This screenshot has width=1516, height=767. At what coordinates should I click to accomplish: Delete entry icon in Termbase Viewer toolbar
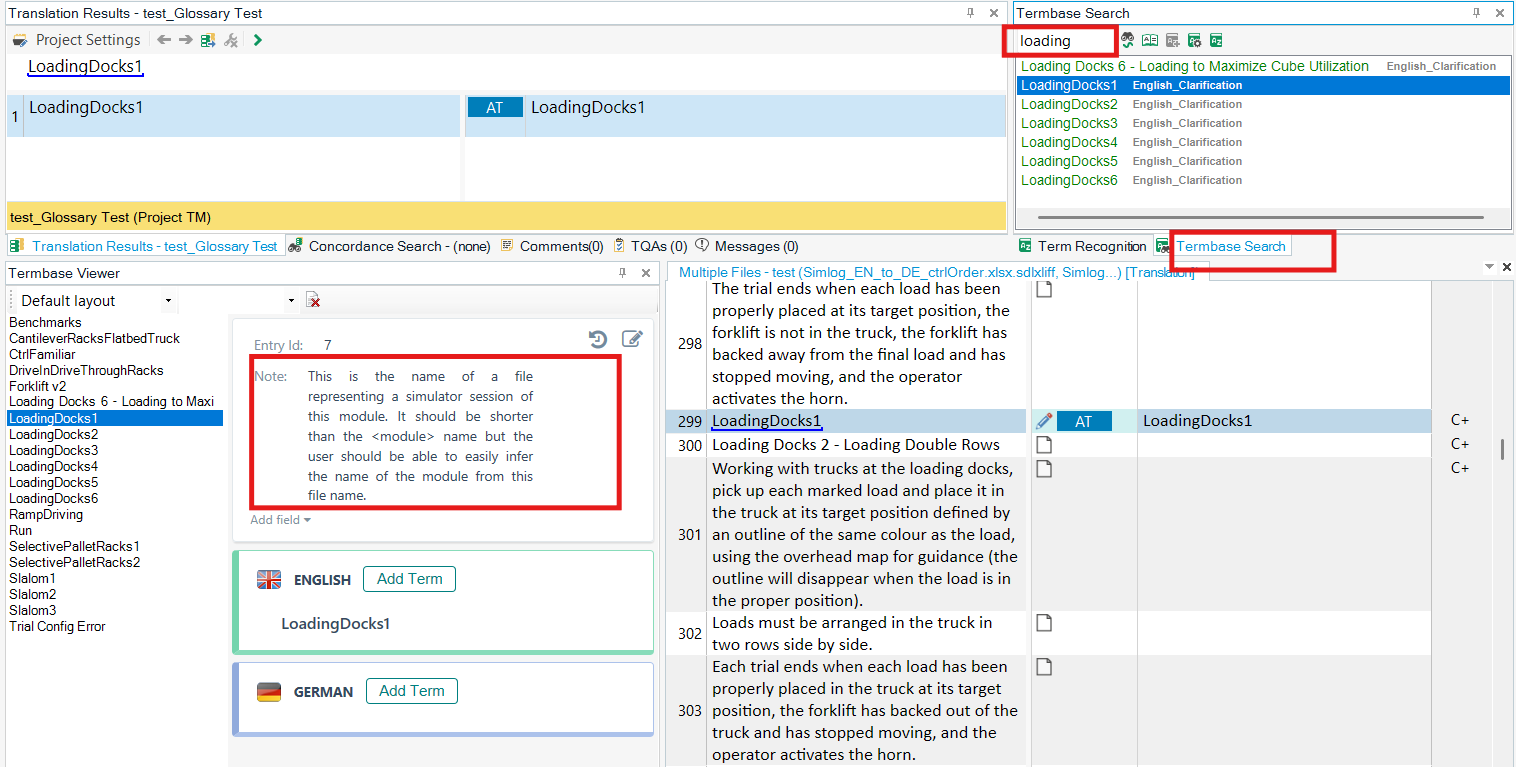(x=313, y=301)
